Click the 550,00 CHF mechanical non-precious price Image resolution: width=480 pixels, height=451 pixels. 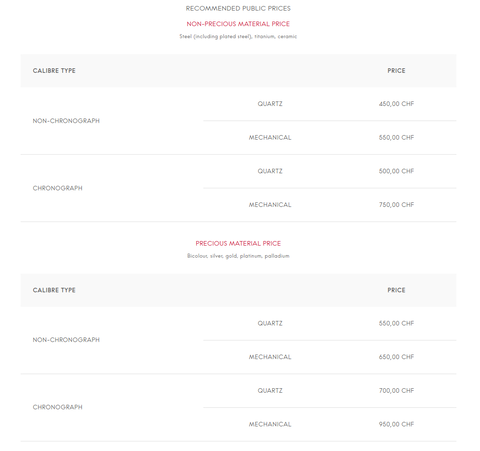point(396,137)
